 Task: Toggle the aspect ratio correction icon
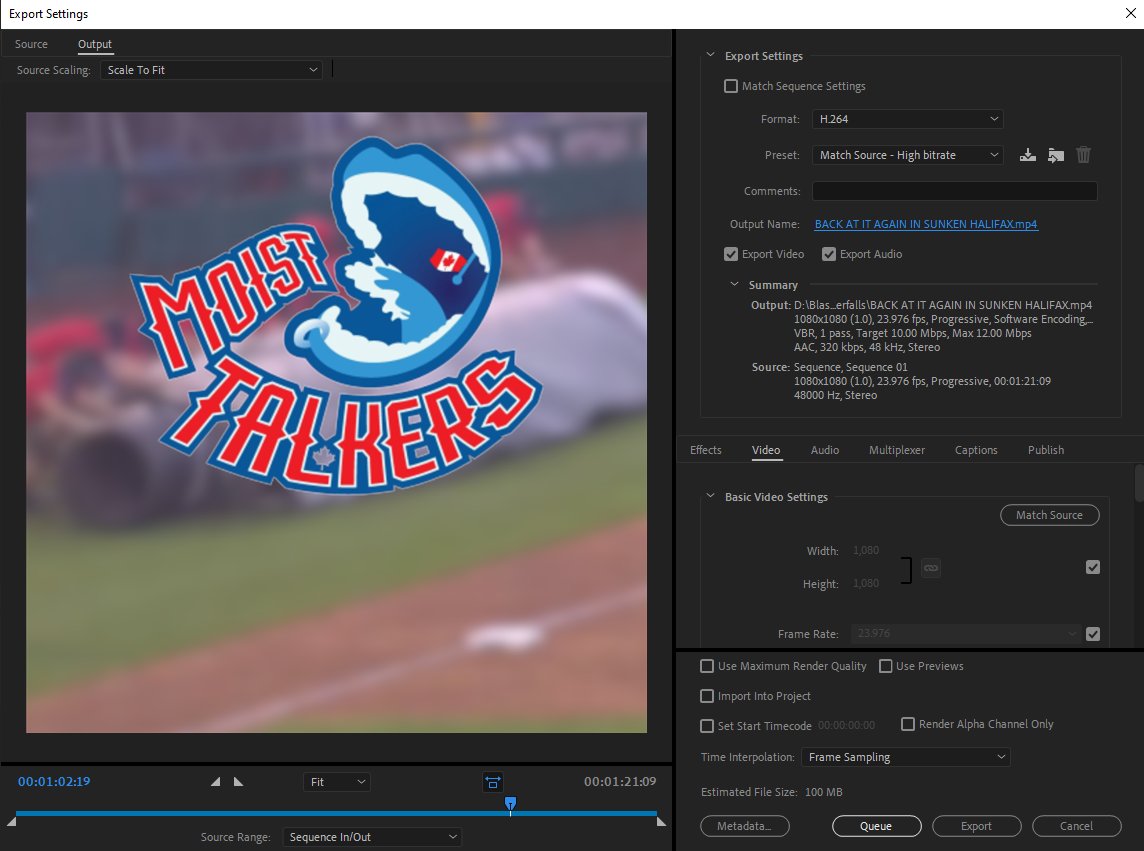493,782
